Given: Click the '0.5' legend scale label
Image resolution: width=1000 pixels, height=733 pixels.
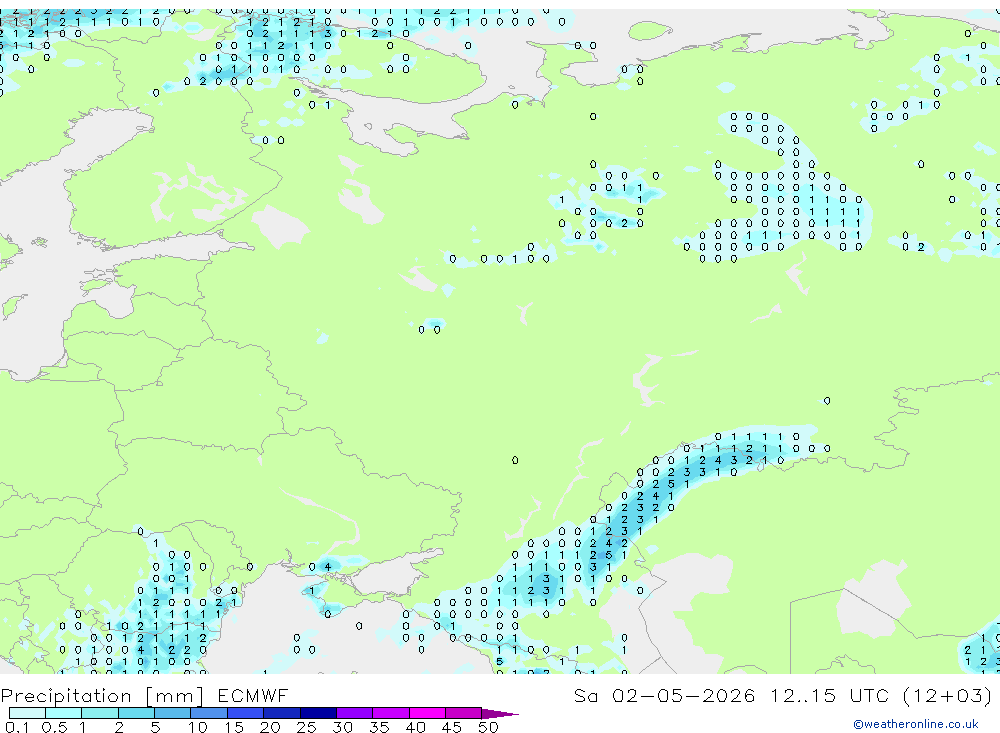Looking at the screenshot, I should click(54, 727).
